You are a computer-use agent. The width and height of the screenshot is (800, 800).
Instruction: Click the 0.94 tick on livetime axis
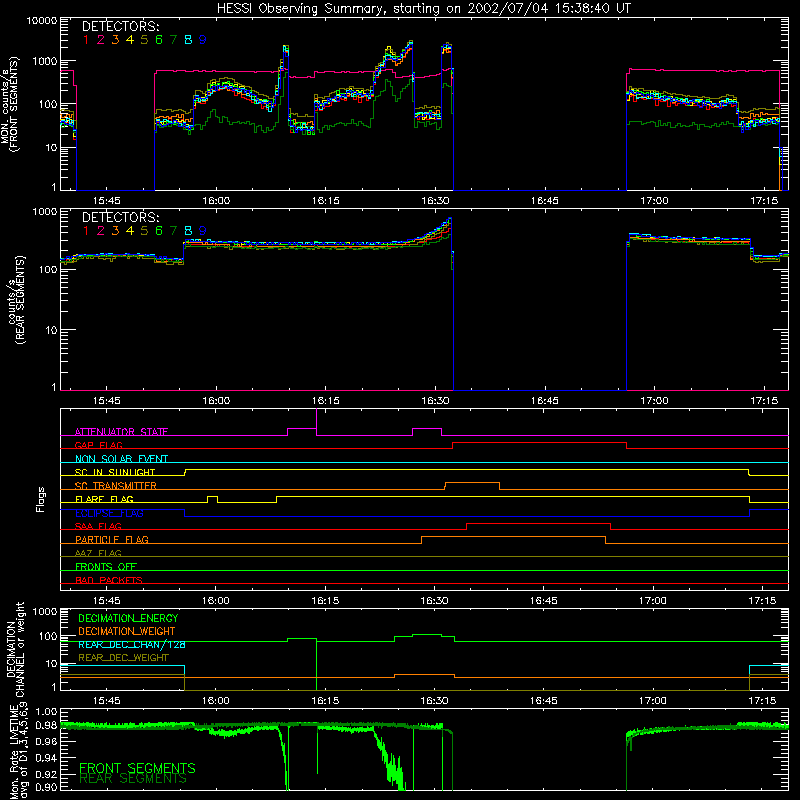(x=46, y=757)
